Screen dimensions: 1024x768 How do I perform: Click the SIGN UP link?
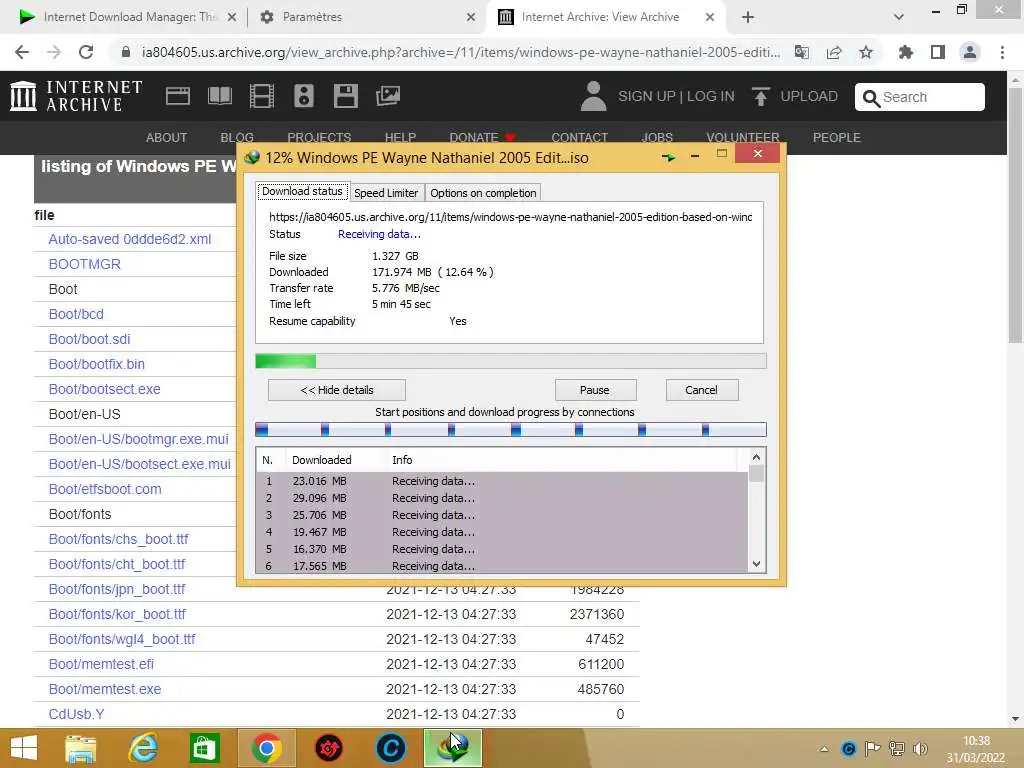point(647,96)
